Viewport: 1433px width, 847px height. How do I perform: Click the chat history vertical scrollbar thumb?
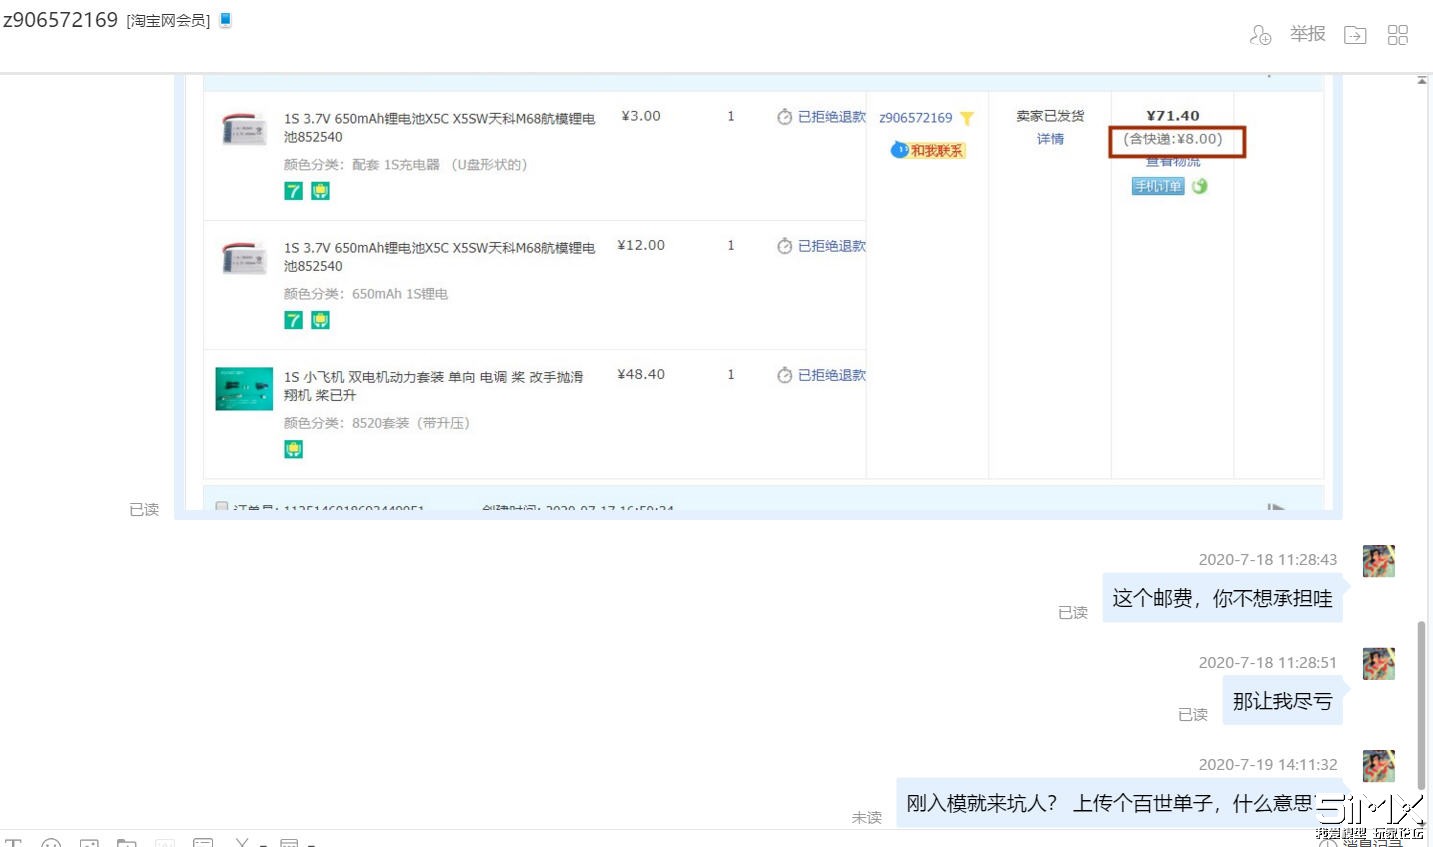point(1421,706)
